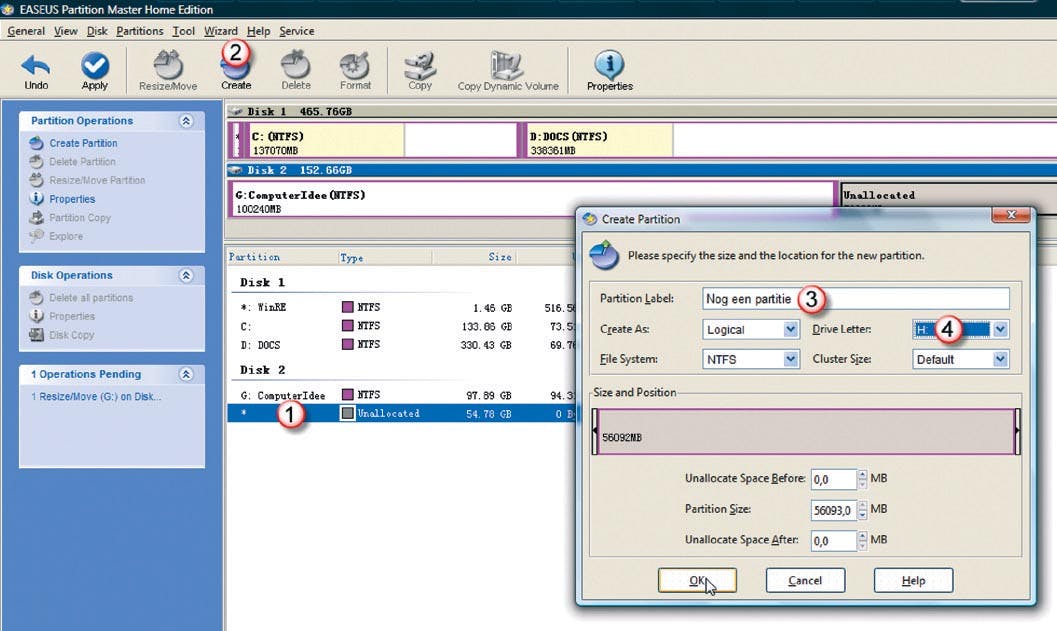Adjust the Unallocate Space Before spinner

coord(862,479)
